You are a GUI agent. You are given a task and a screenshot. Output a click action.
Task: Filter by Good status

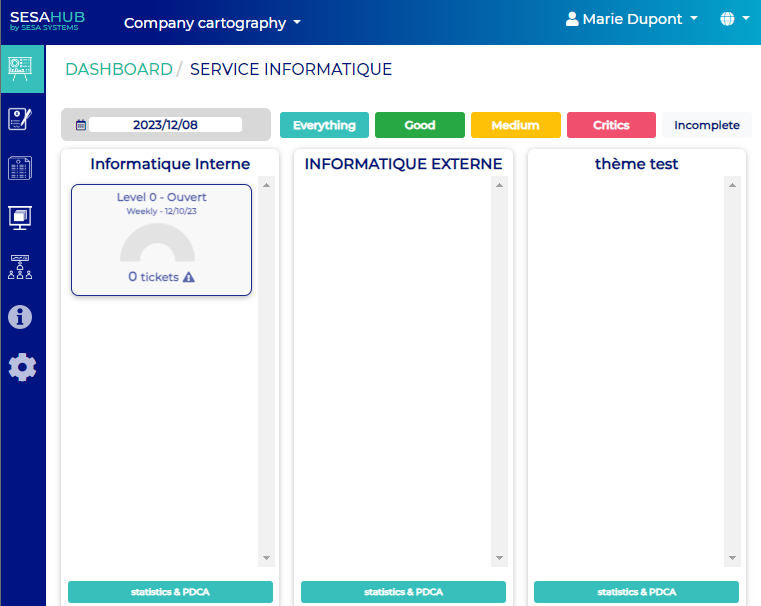pos(420,125)
